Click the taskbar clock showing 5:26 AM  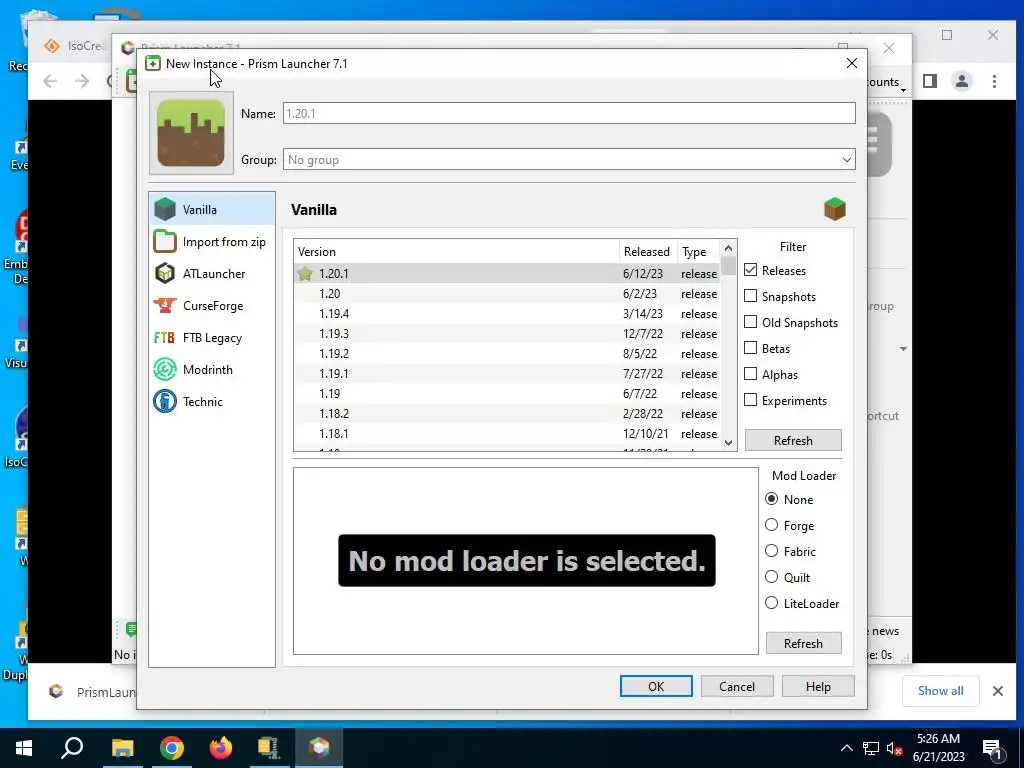coord(938,748)
